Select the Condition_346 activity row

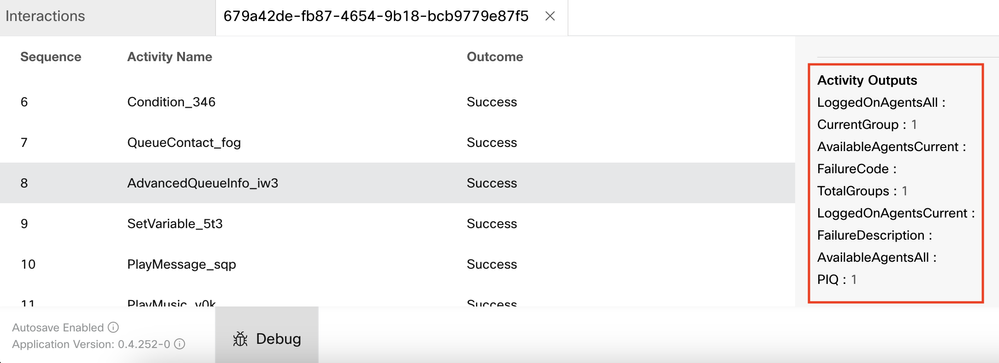click(398, 102)
